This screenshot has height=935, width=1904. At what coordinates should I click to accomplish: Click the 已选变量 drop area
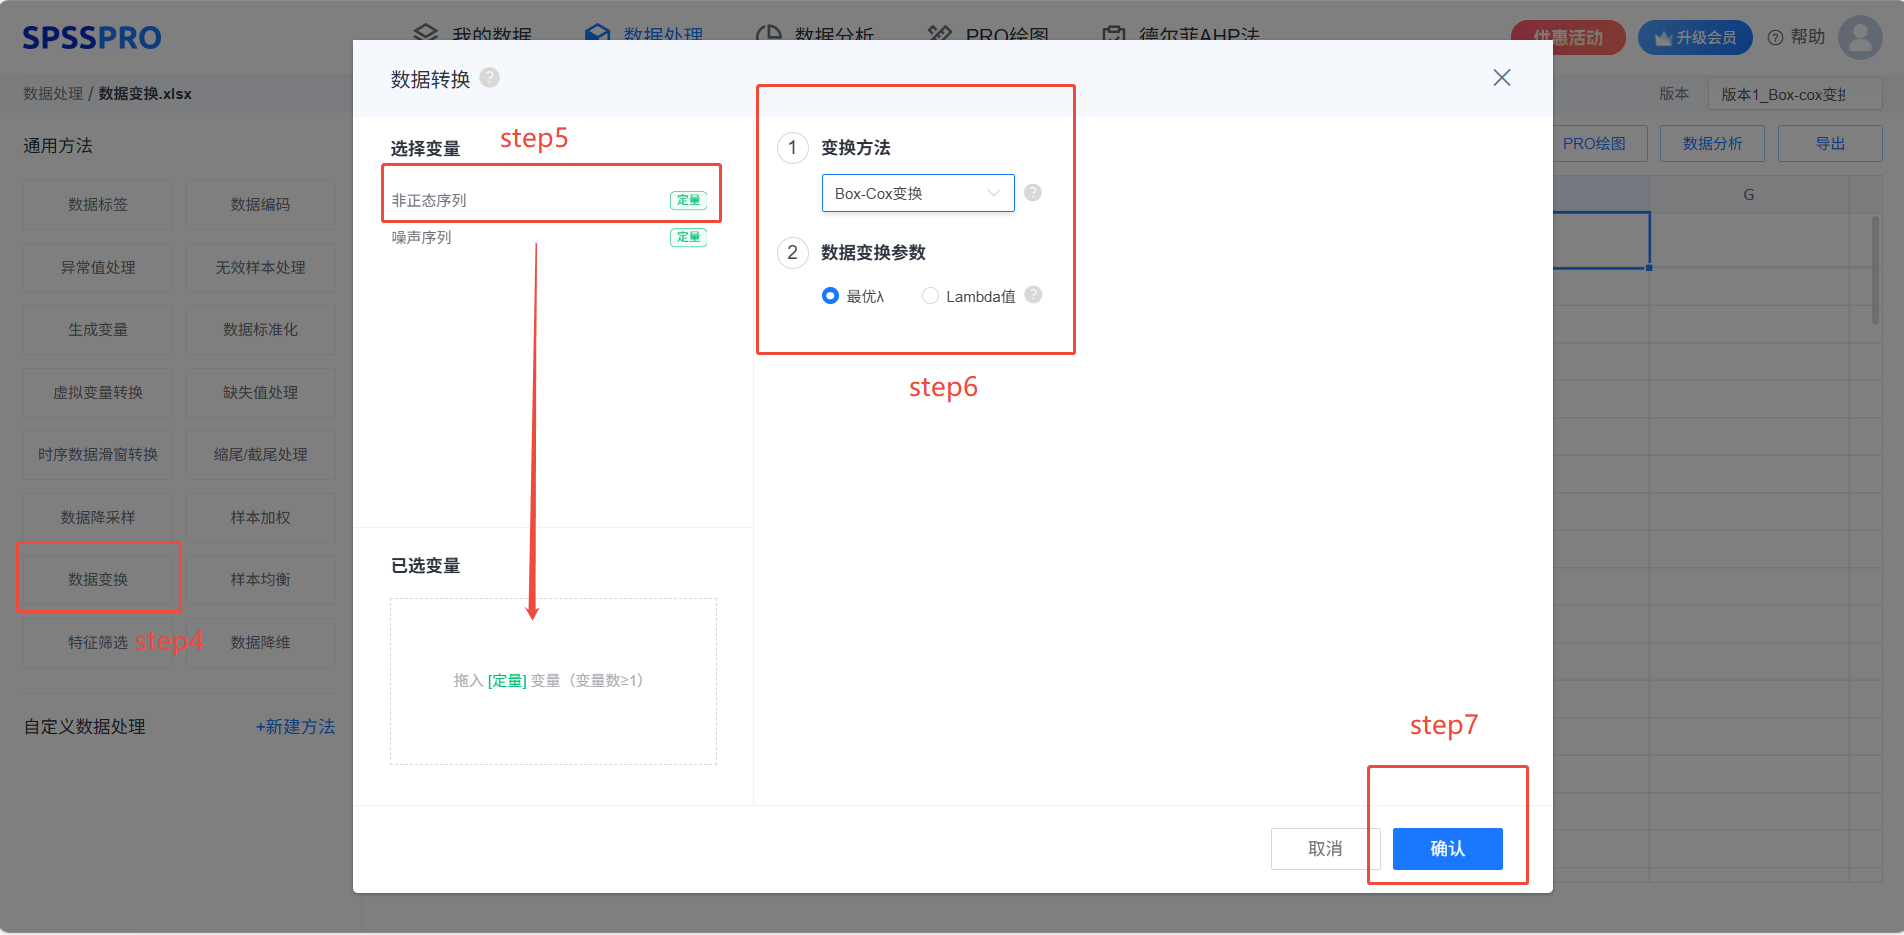coord(553,681)
